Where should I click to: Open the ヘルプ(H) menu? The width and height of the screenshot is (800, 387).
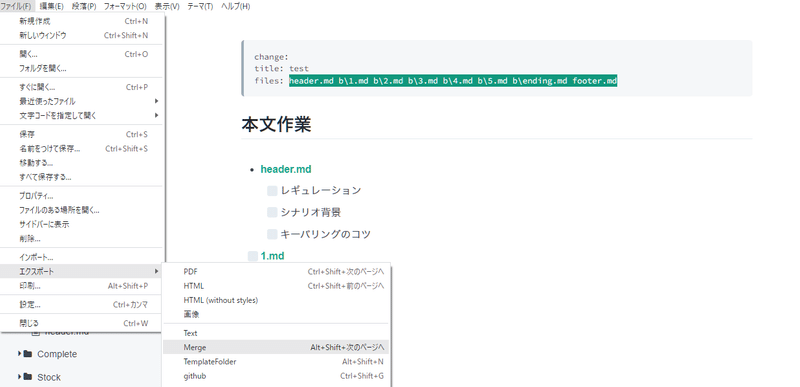tap(236, 7)
